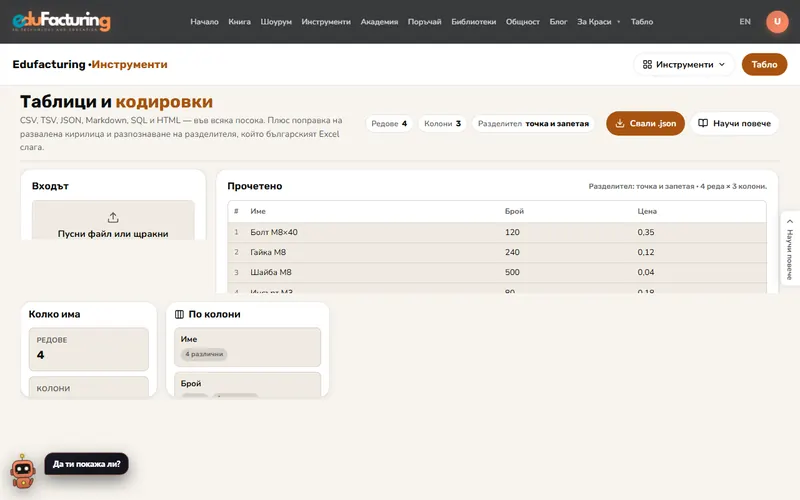Image resolution: width=800 pixels, height=500 pixels.
Task: Expand the За Краси menu
Action: (598, 21)
